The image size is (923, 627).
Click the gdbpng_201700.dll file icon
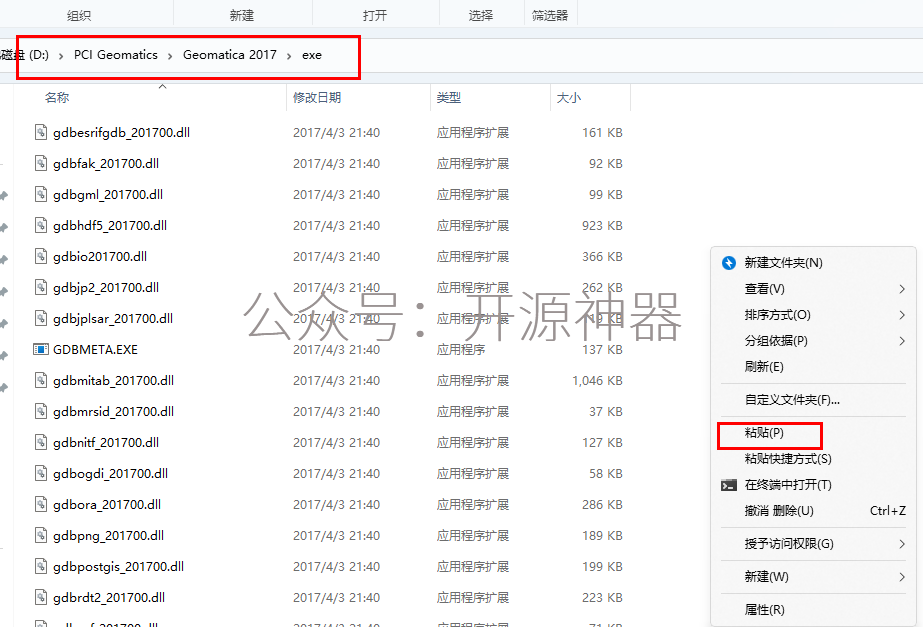(x=41, y=535)
